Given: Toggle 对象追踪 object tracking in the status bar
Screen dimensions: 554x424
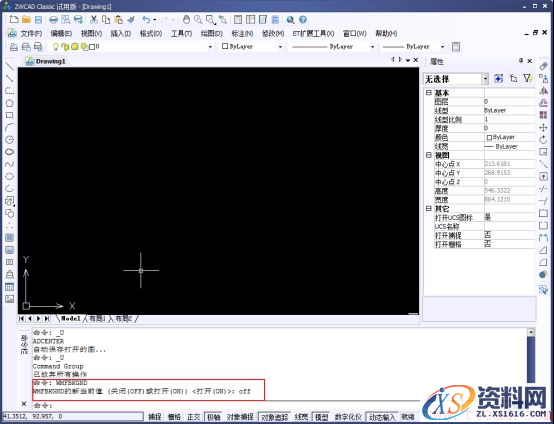Looking at the screenshot, I should click(x=275, y=417).
